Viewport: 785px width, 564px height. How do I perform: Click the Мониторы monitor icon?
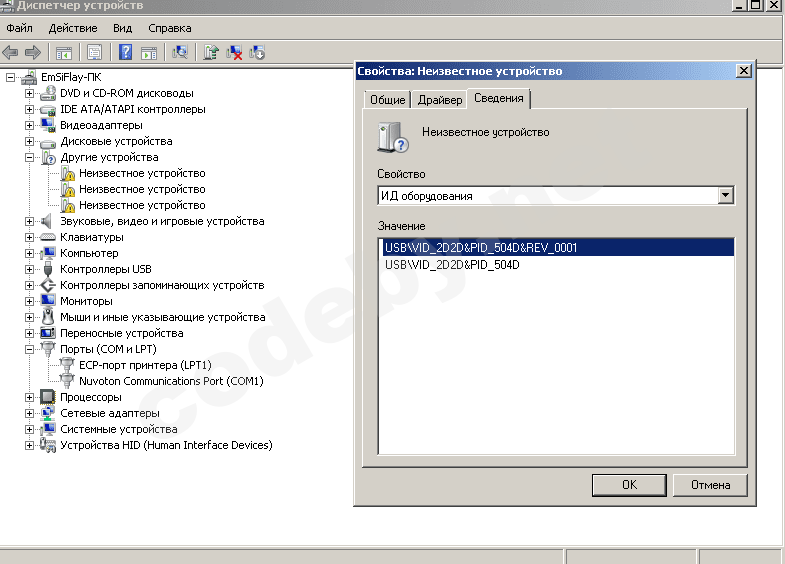pyautogui.click(x=48, y=301)
